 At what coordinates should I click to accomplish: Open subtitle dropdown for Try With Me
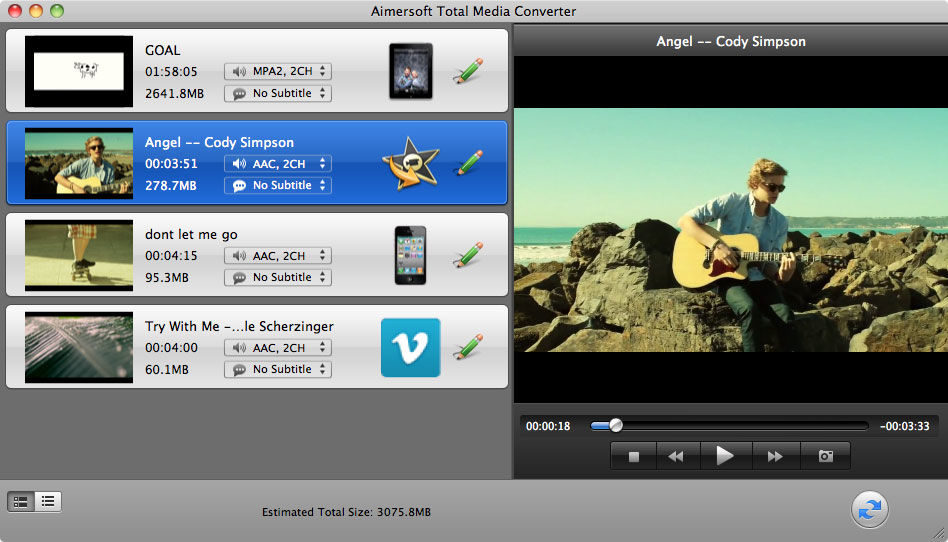click(x=278, y=369)
